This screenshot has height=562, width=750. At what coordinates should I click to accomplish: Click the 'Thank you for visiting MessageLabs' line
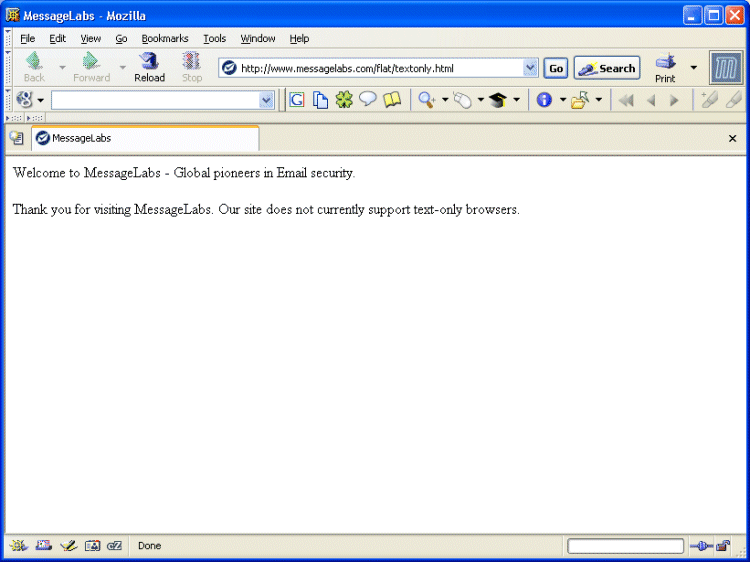pyautogui.click(x=266, y=209)
